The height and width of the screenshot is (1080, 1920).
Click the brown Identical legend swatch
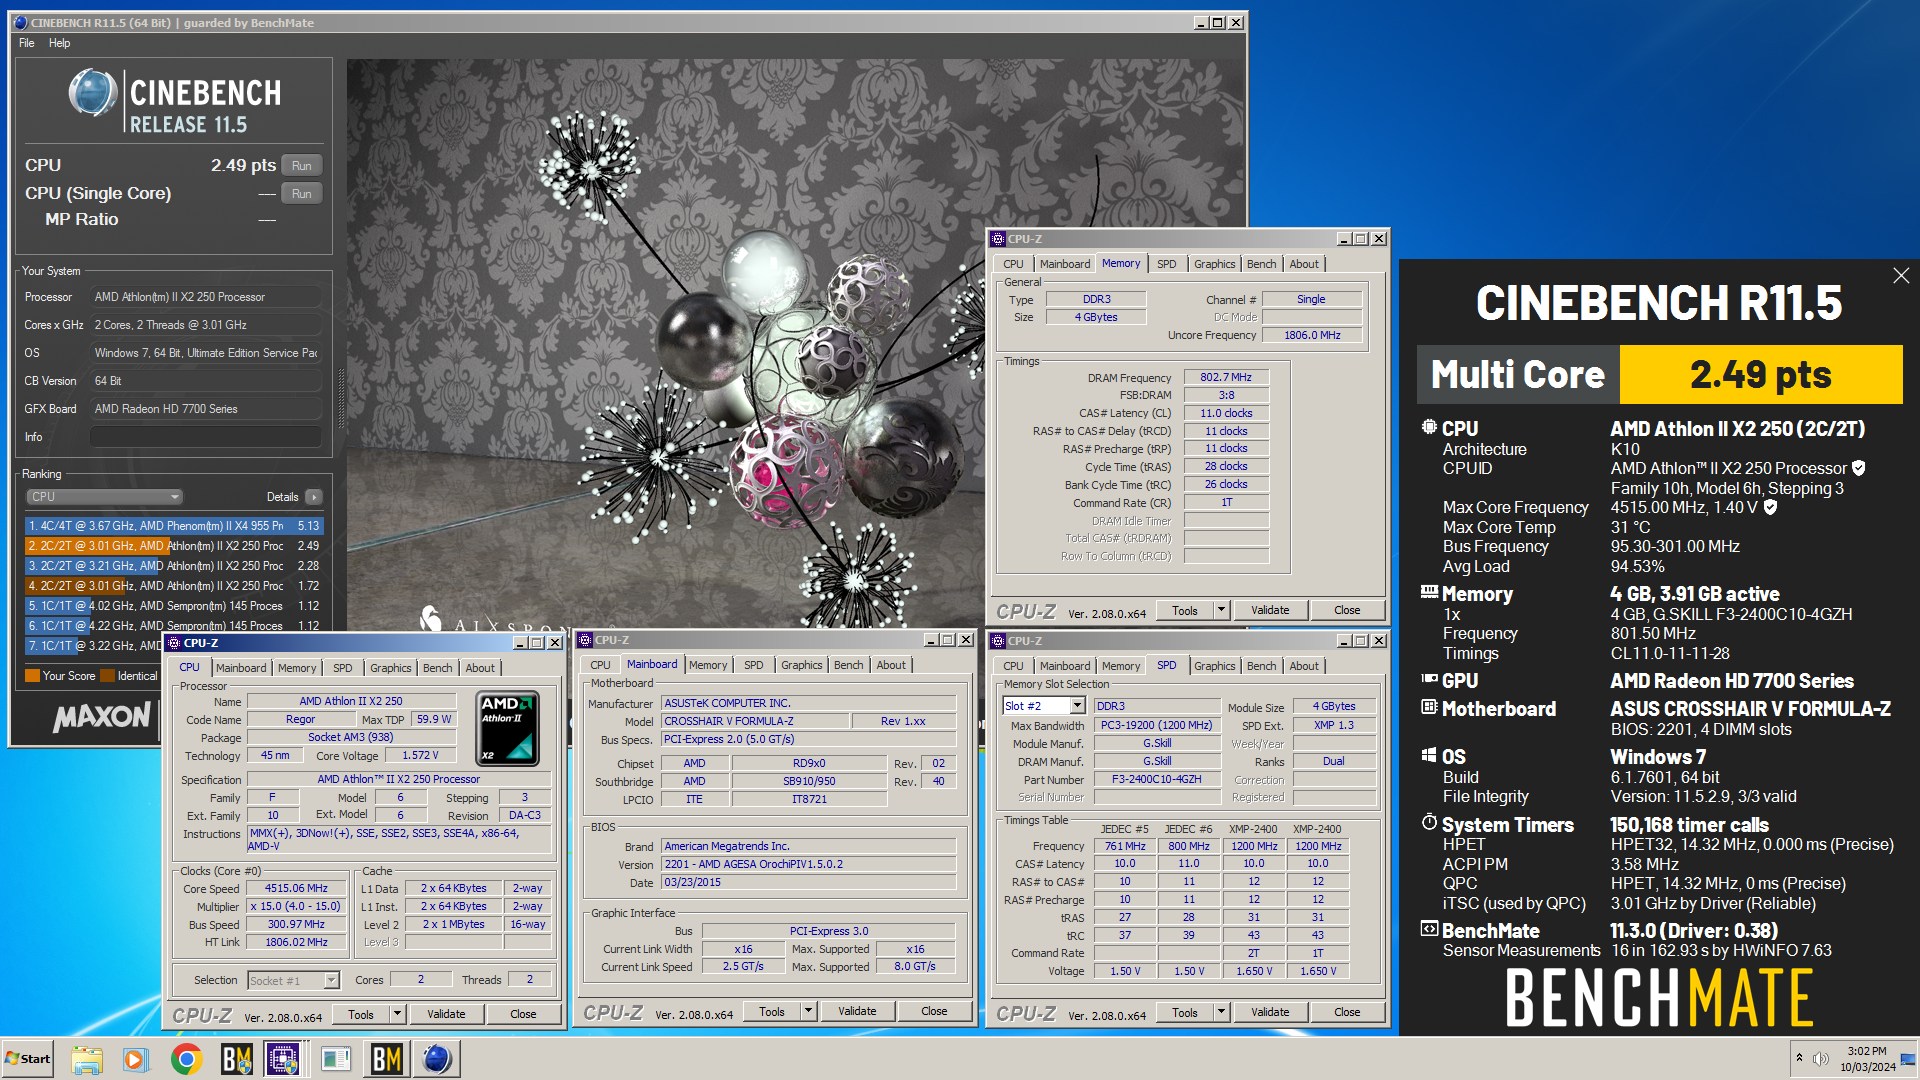(107, 676)
